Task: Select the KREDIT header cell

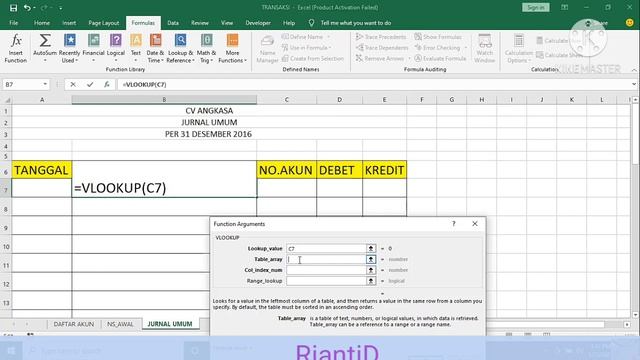Action: tap(384, 170)
